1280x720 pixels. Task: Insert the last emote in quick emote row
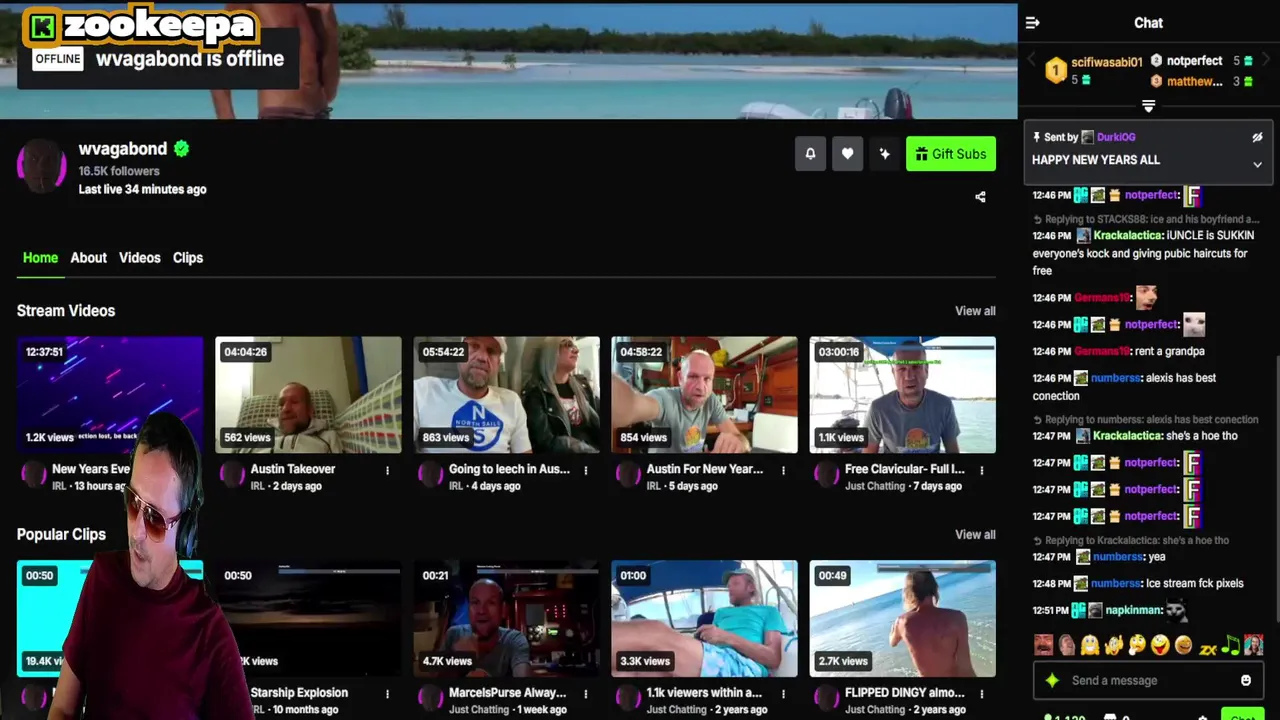click(1253, 646)
